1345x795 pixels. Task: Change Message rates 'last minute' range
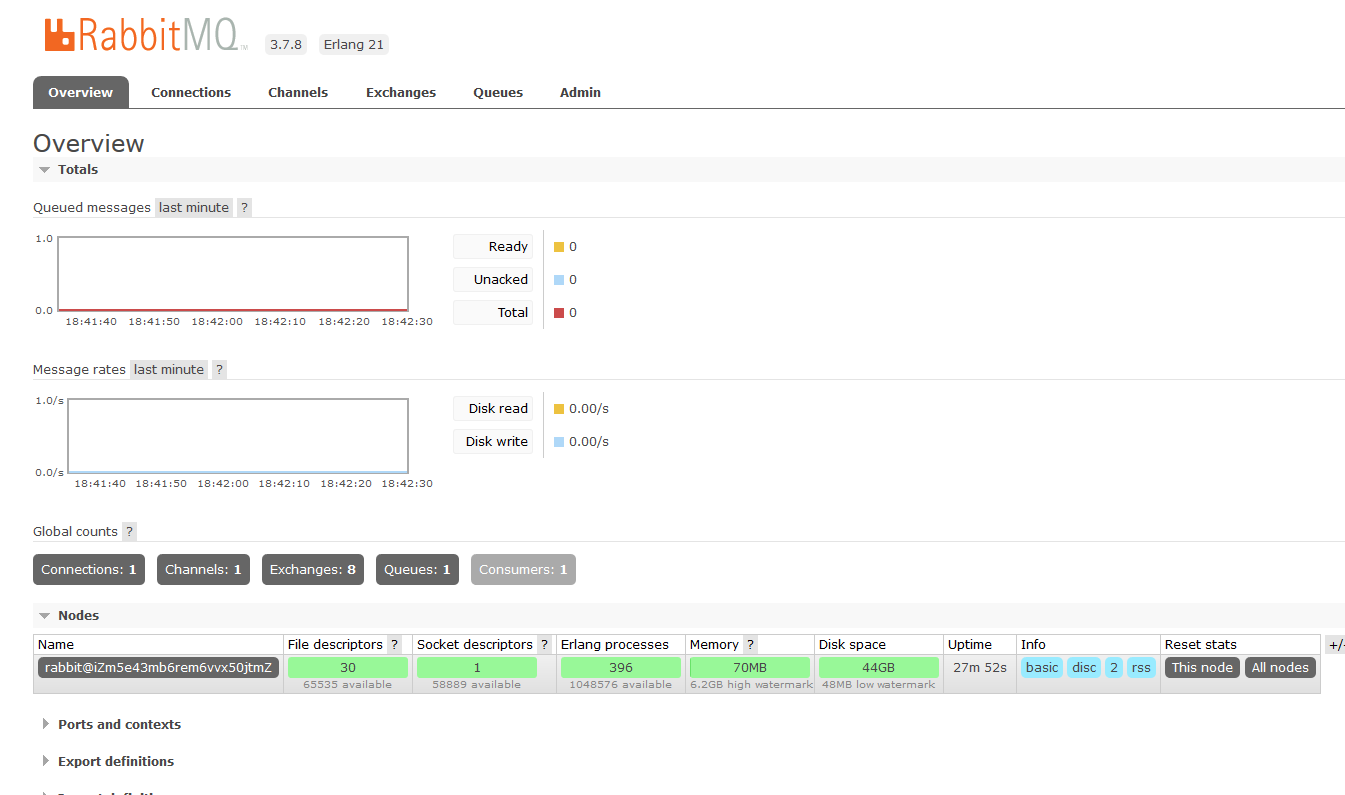(x=169, y=369)
